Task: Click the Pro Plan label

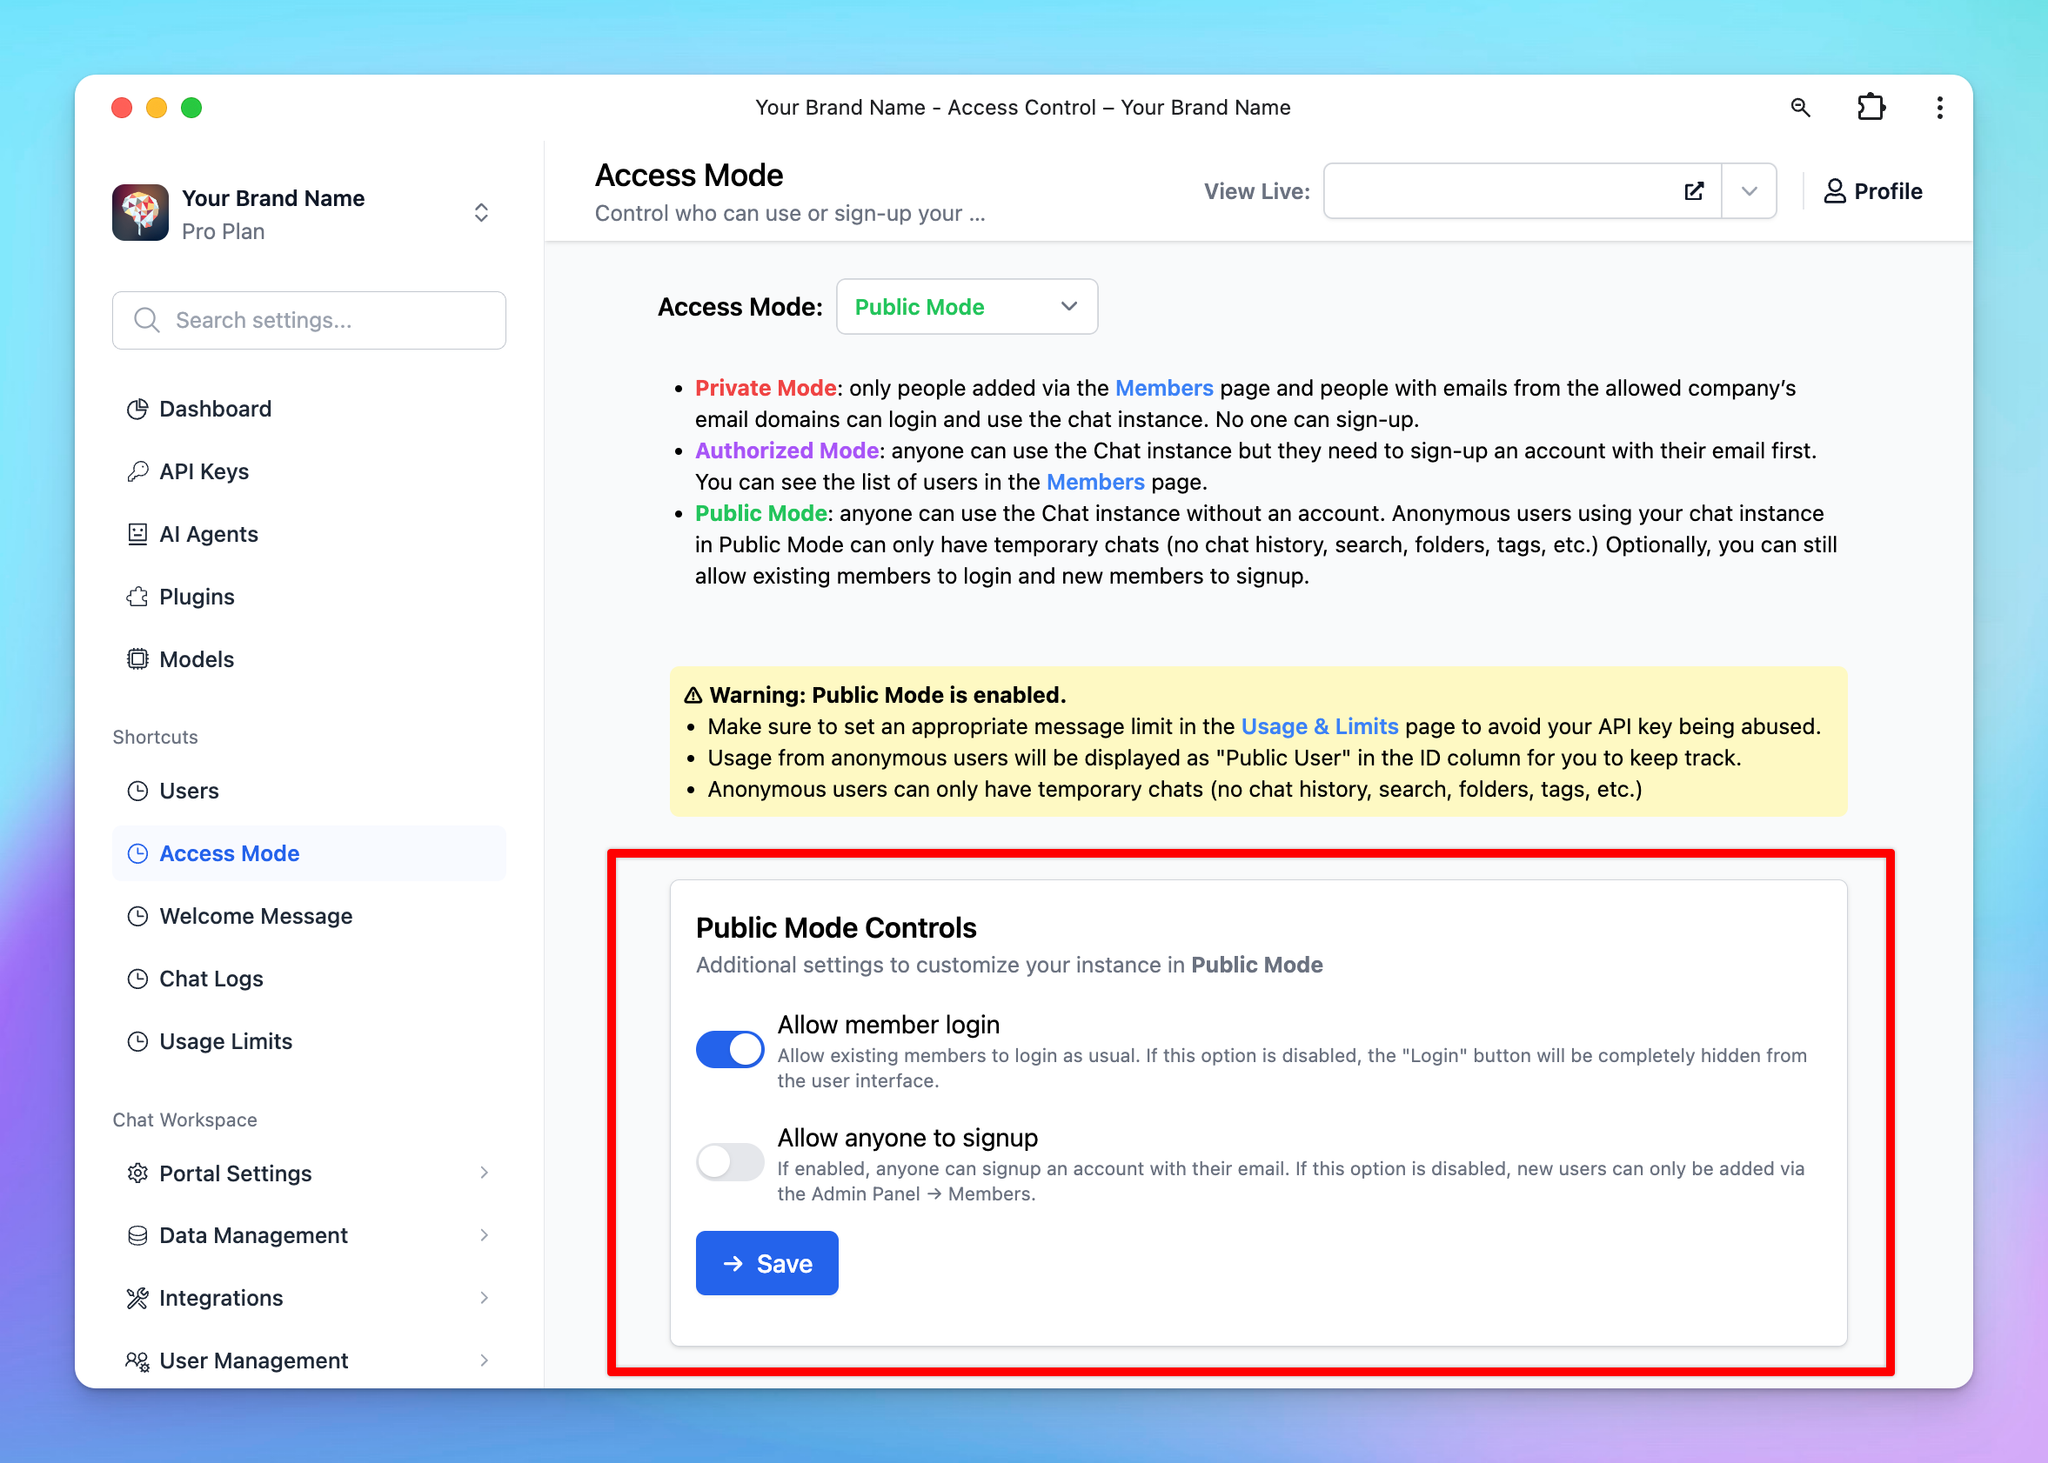Action: [223, 232]
